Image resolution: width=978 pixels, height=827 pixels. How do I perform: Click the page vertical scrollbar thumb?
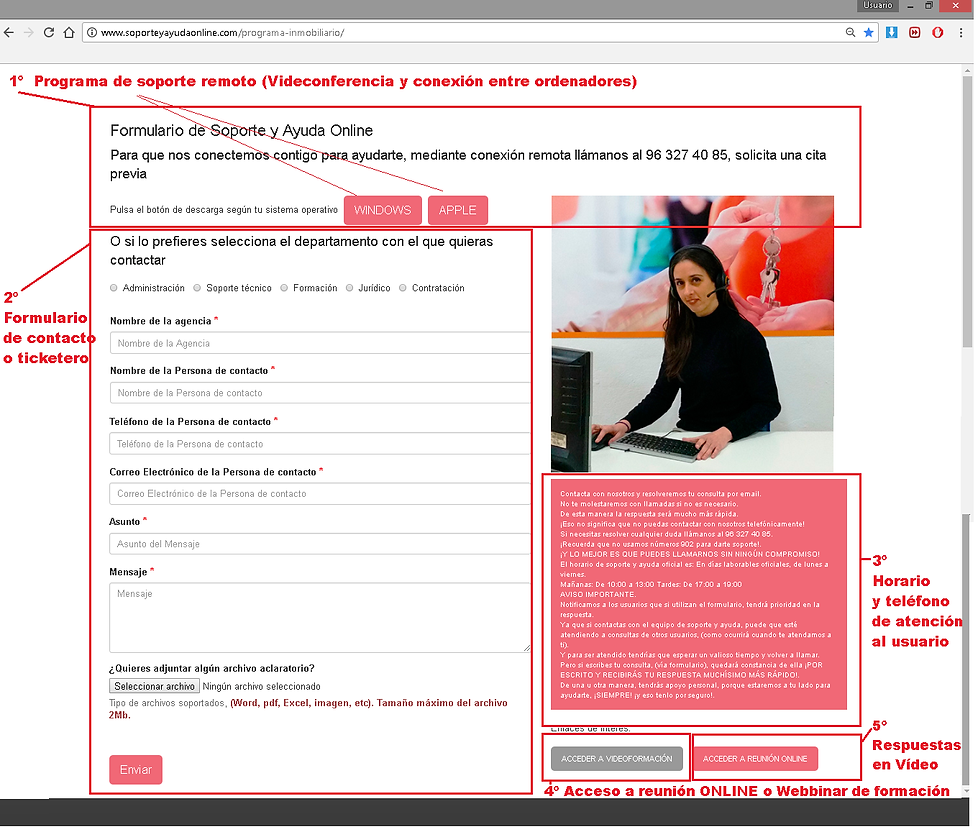pos(967,212)
